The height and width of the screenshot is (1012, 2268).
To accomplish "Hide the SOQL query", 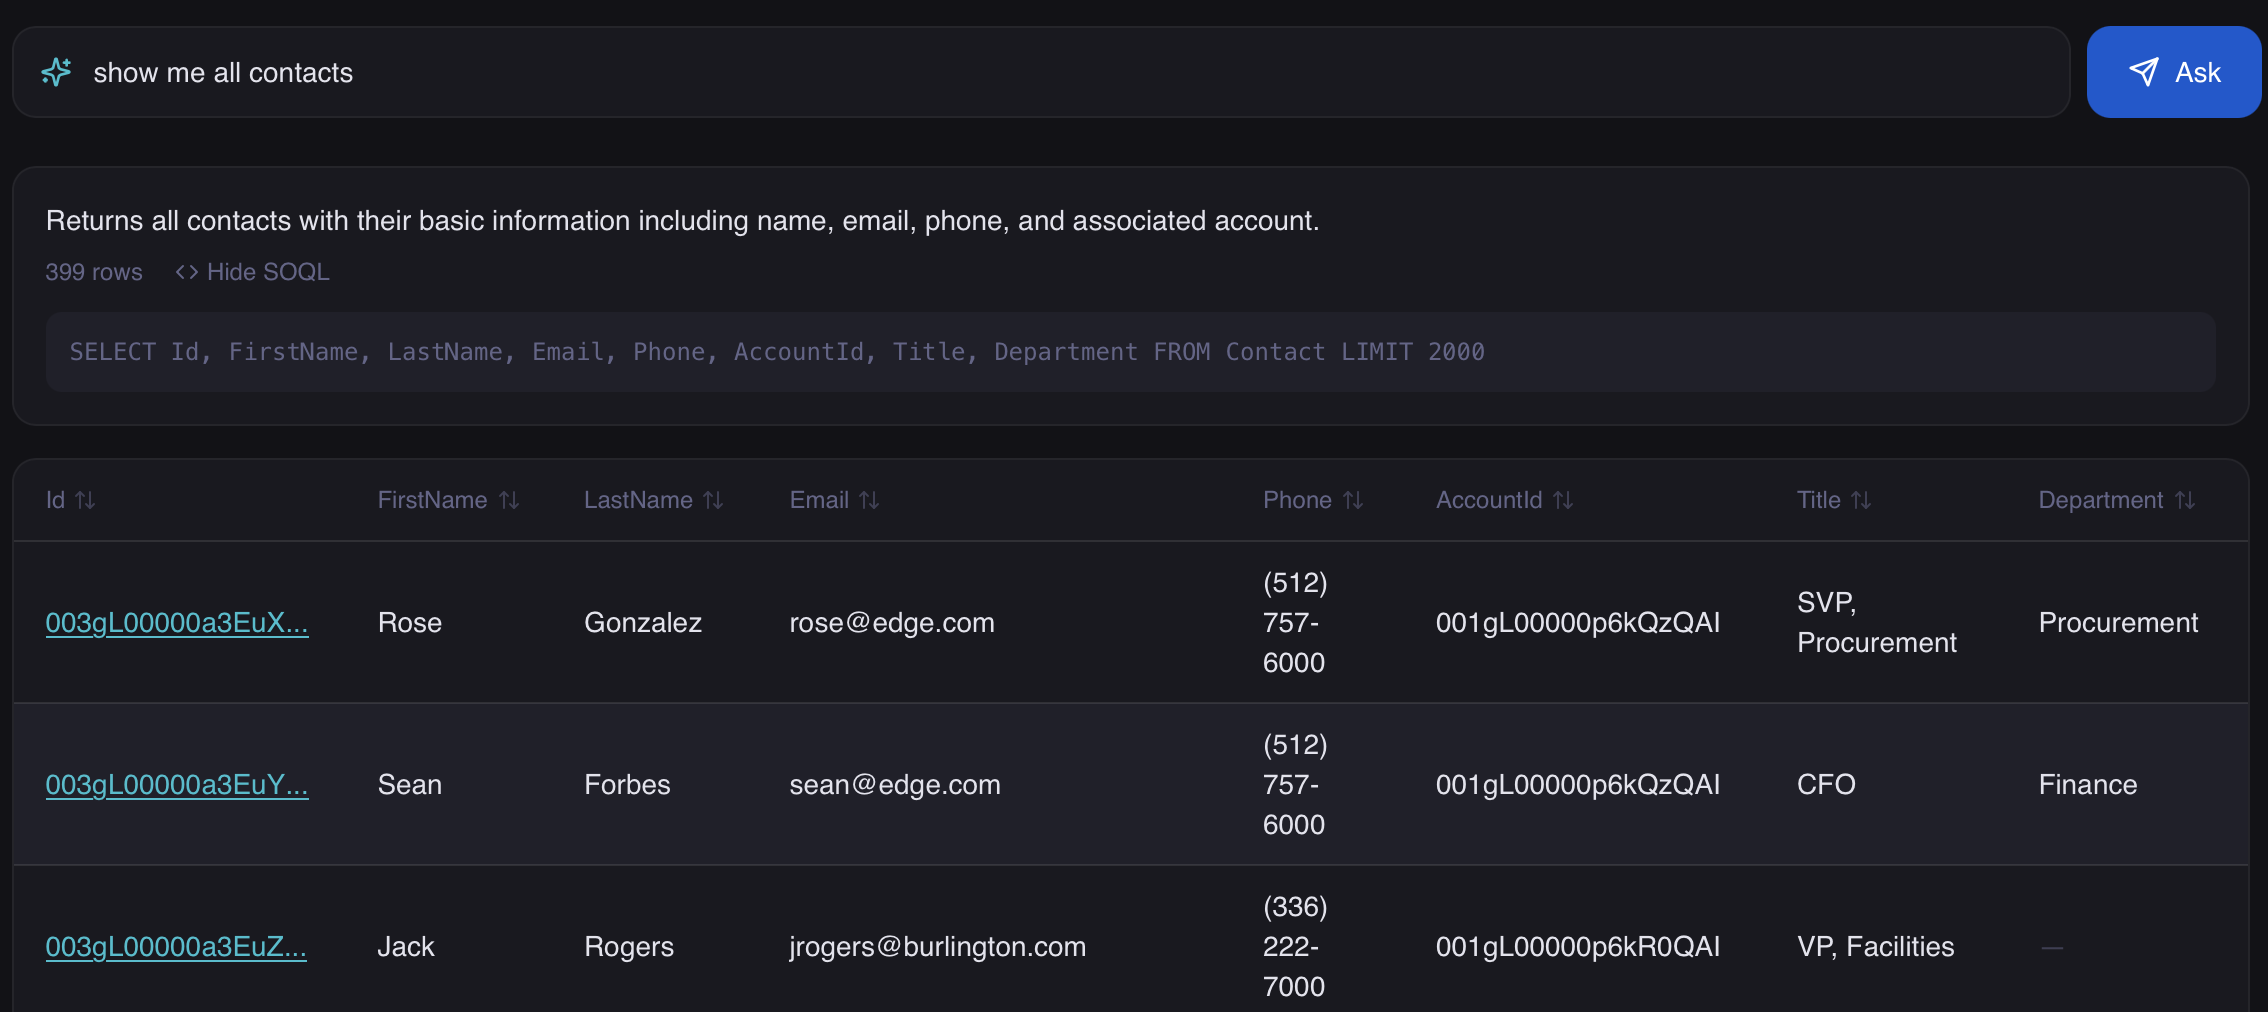I will coord(252,272).
